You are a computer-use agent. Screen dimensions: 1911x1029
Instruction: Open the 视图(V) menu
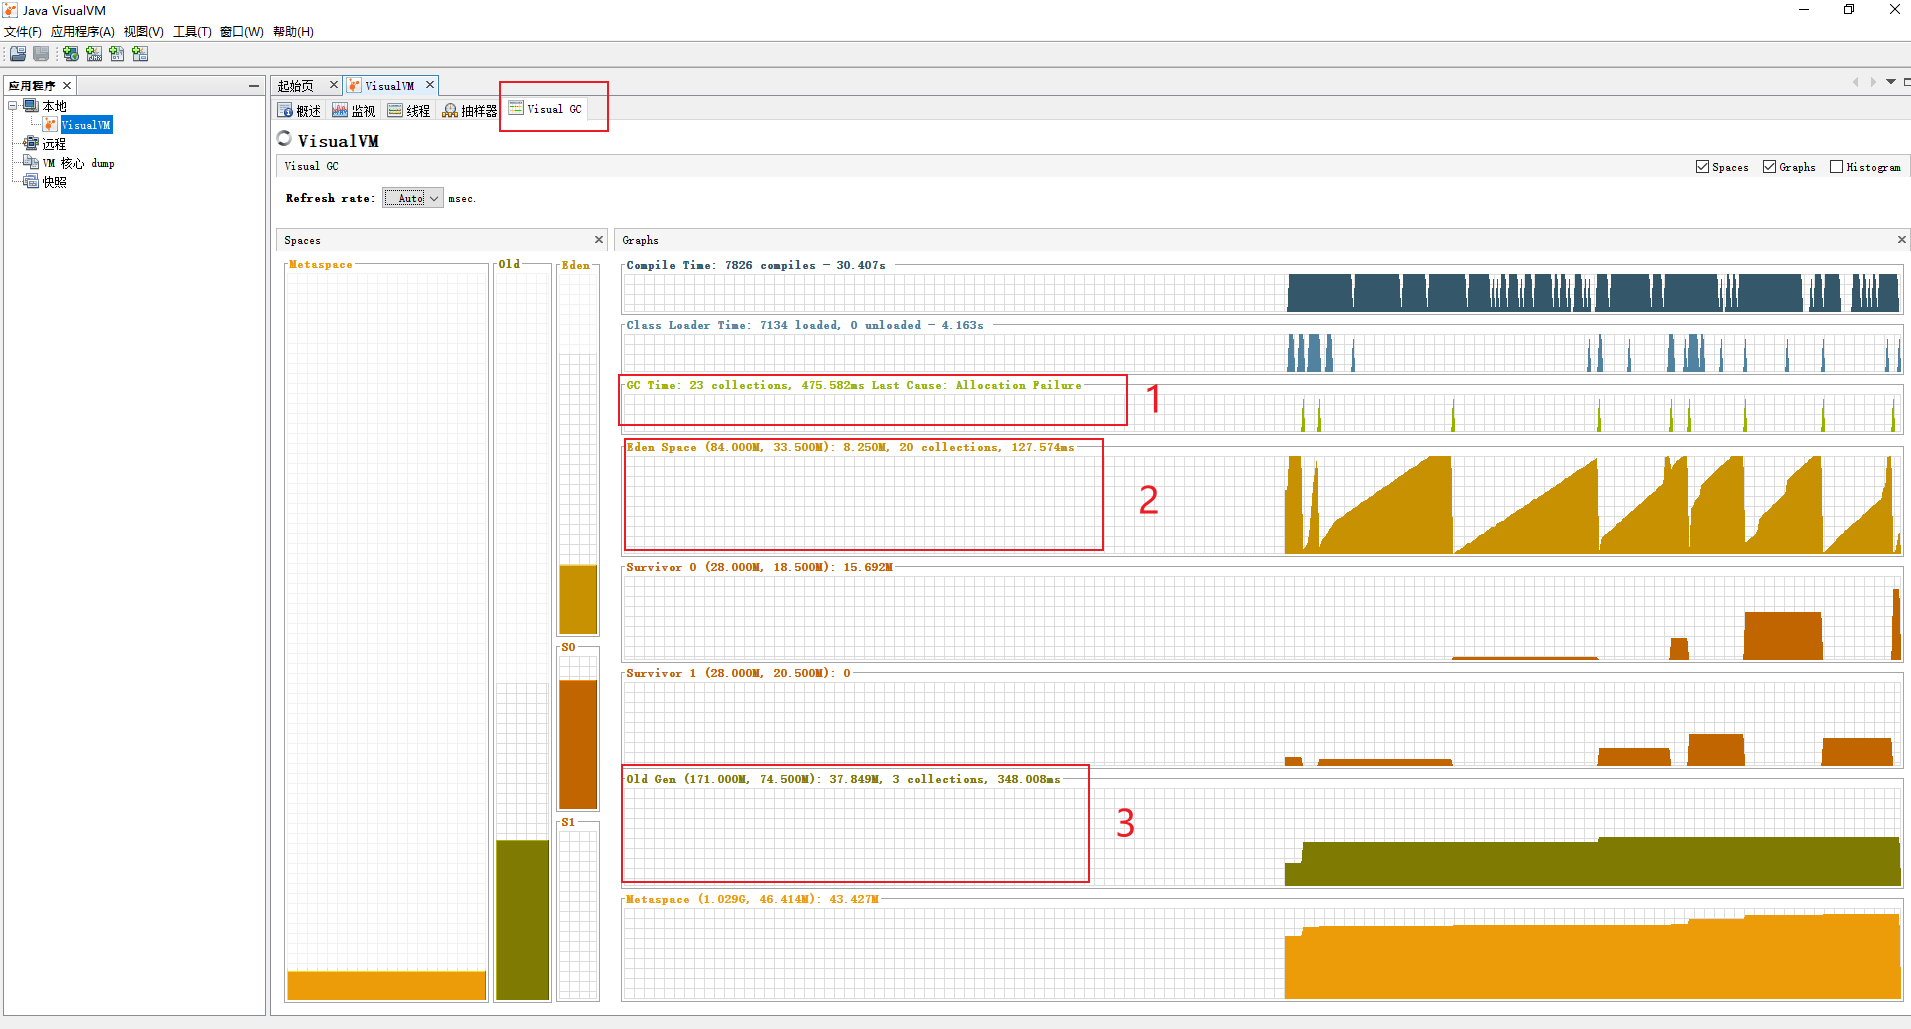point(144,32)
